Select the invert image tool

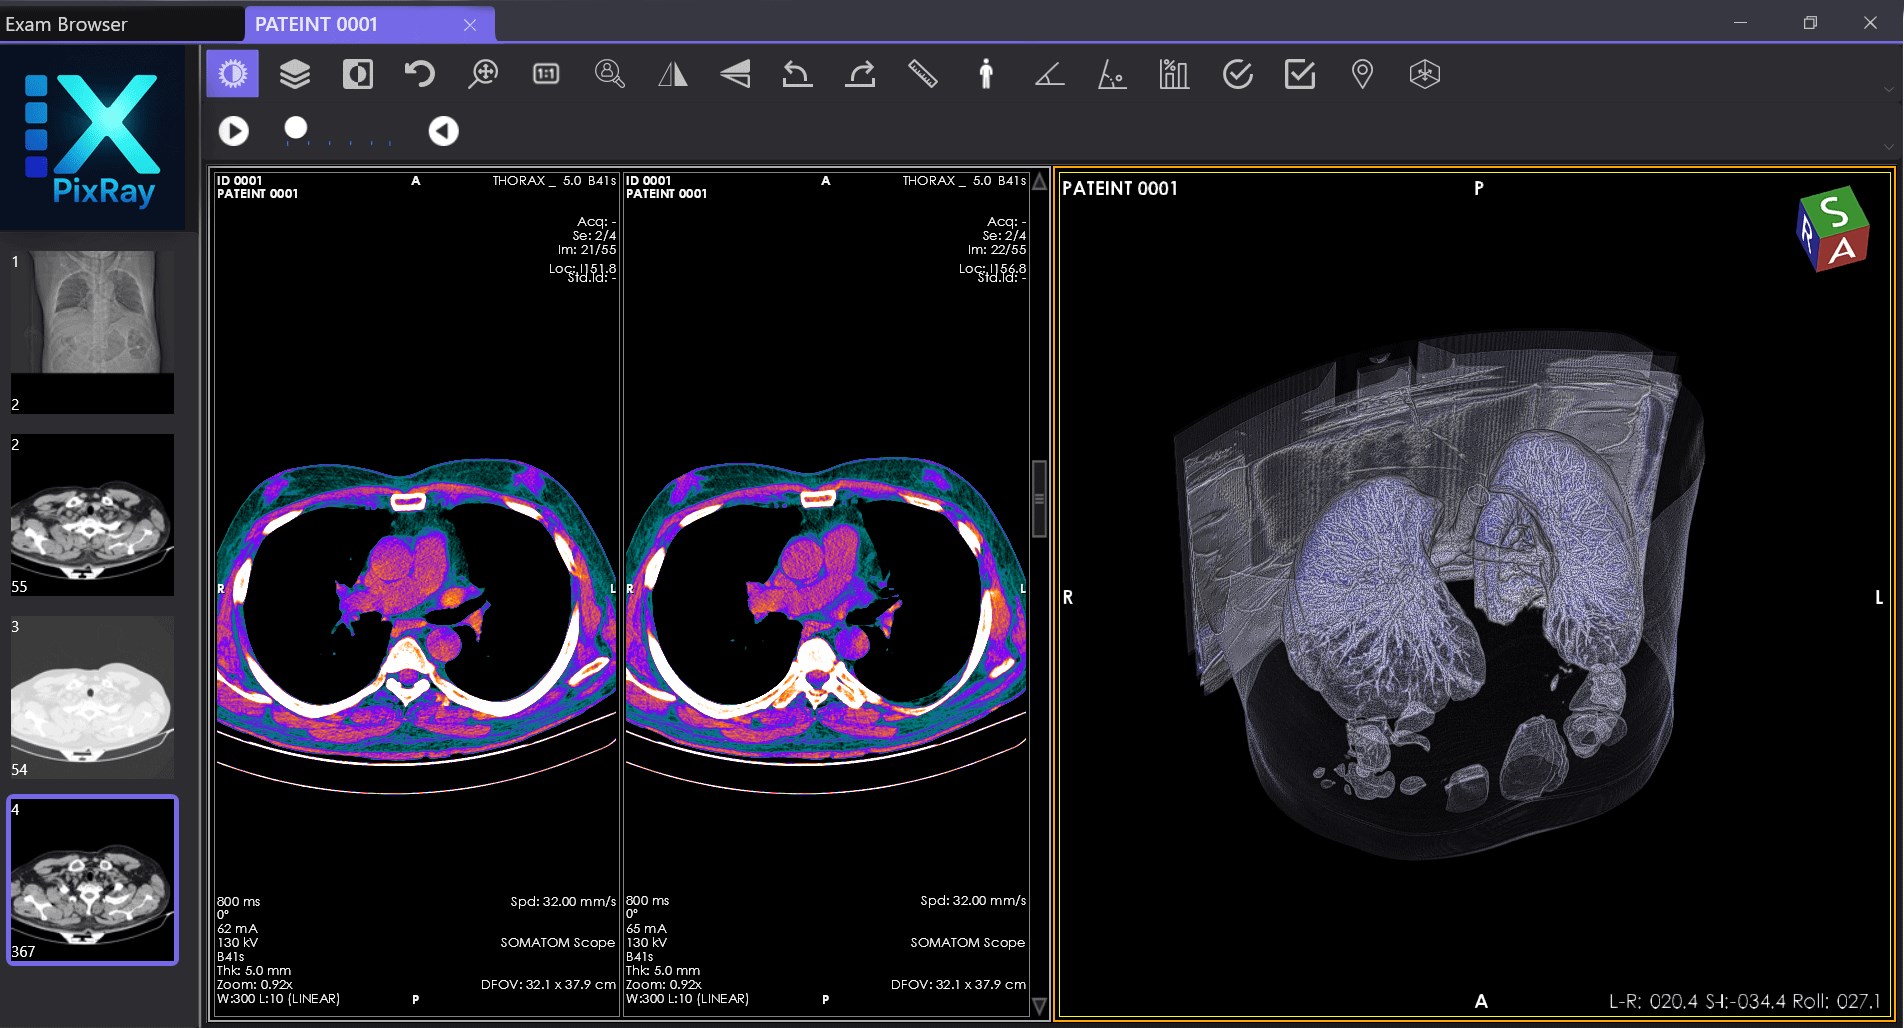point(357,73)
